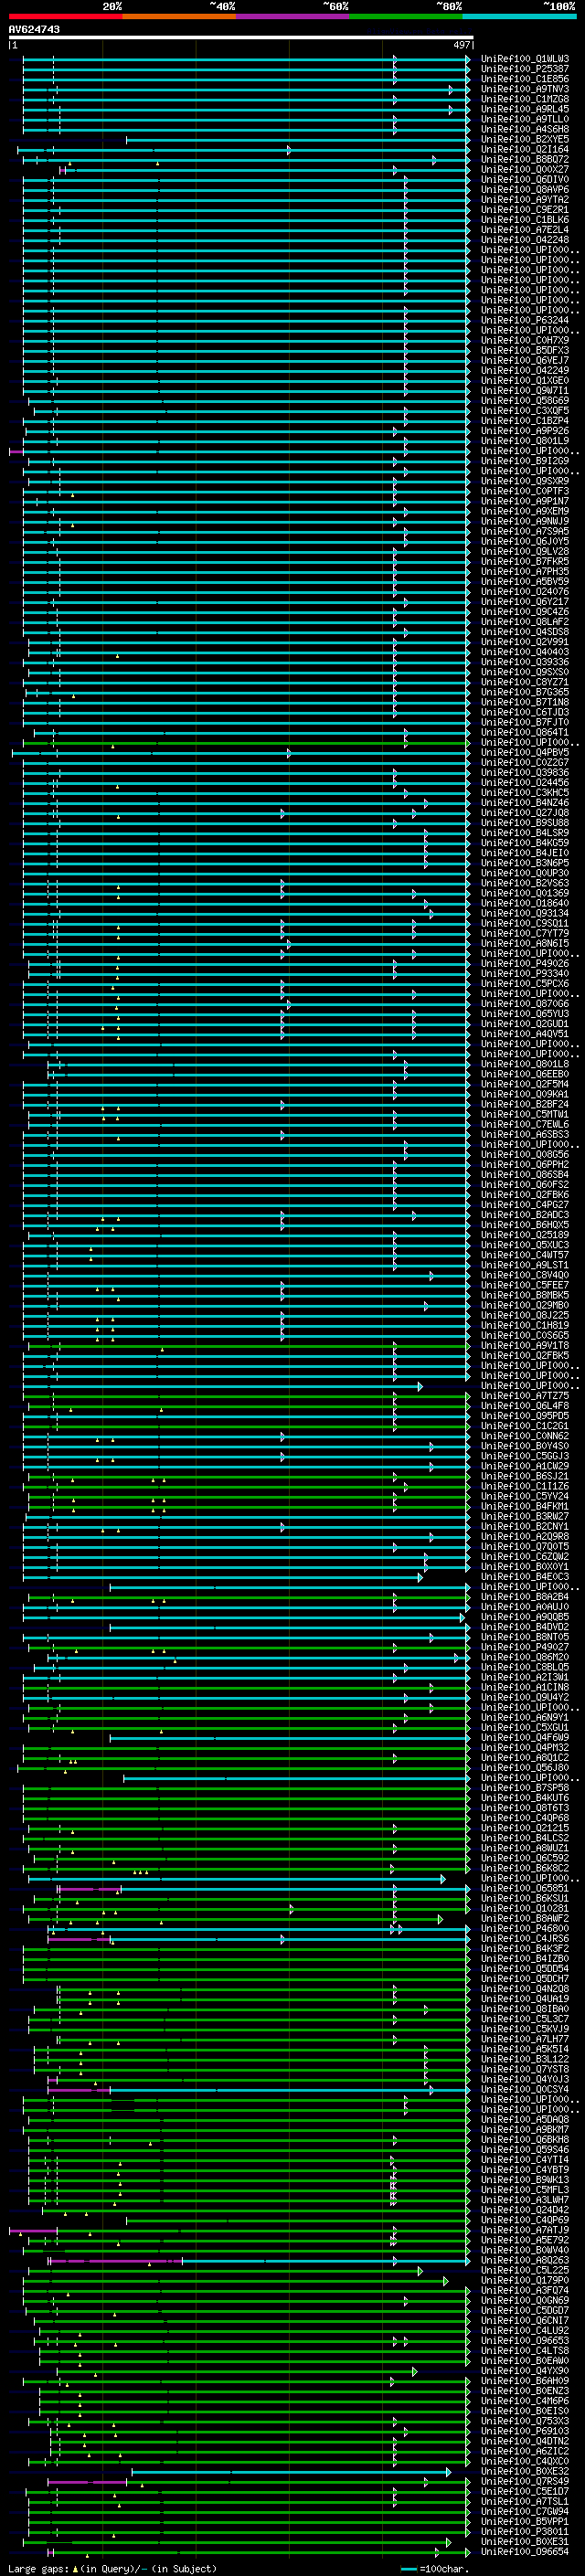585x2576 pixels.
Task: Click hit label UniRef100_B2XYE5
Action: (525, 139)
